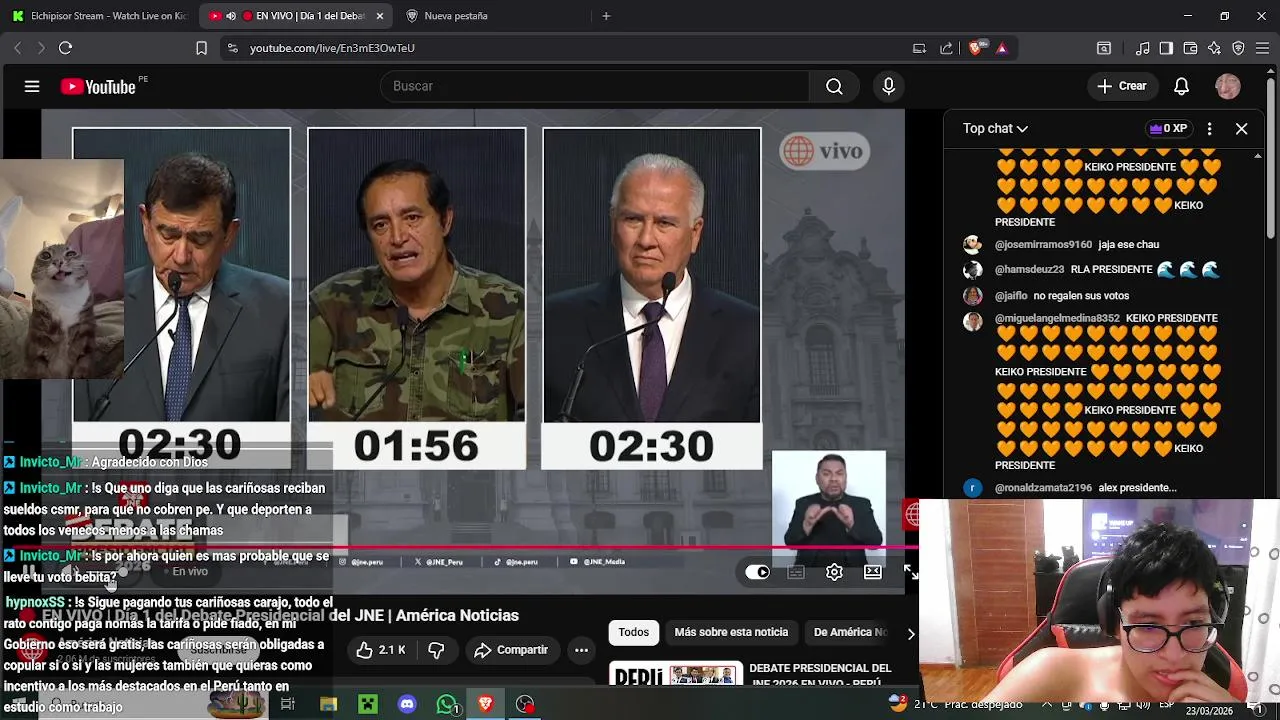This screenshot has width=1280, height=720.
Task: Share this page icon in address bar
Action: tap(946, 48)
